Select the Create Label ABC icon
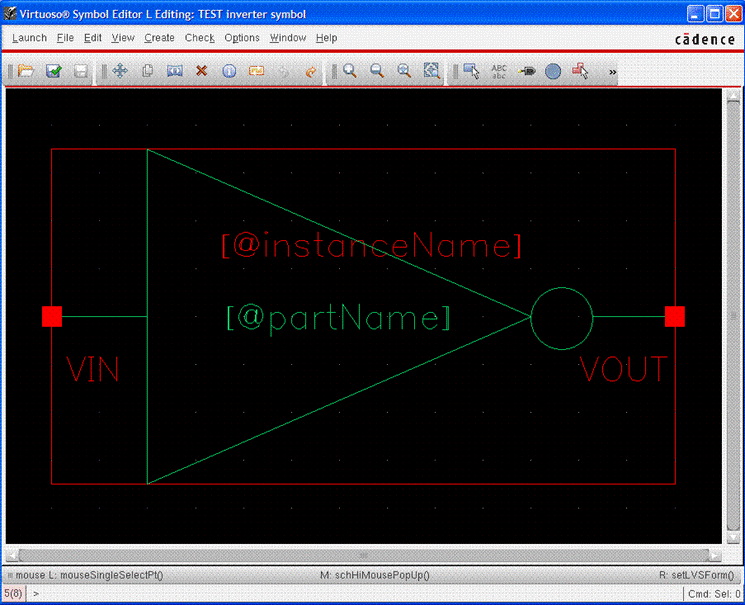Screen dimensions: 745x605 (x=499, y=72)
